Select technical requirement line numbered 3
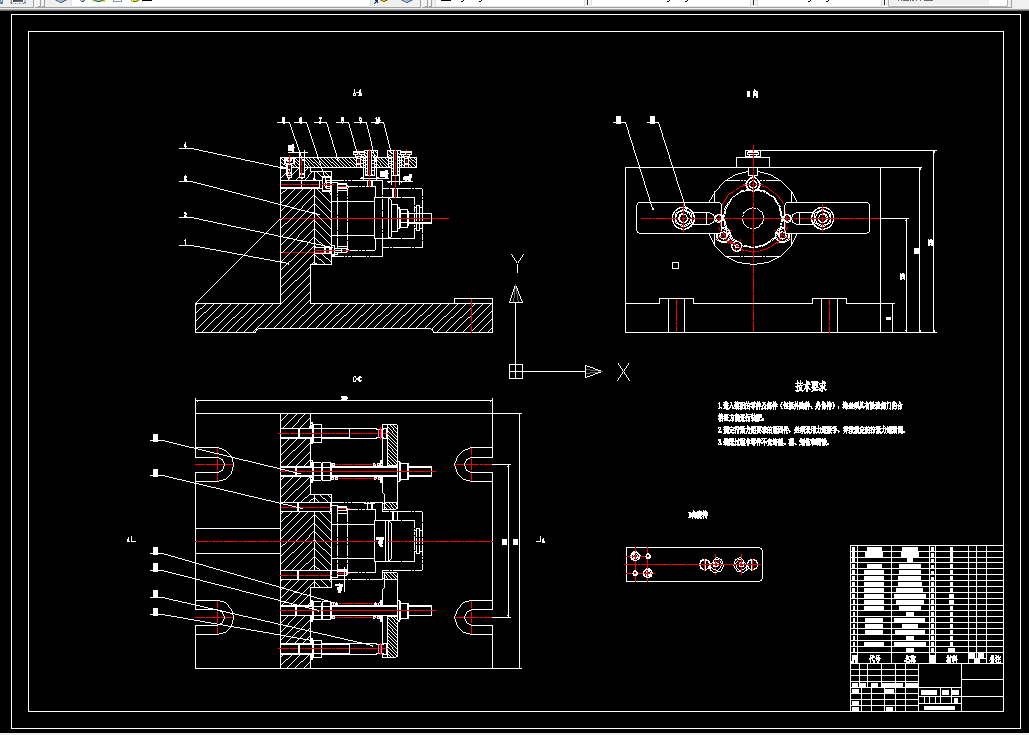 tap(773, 442)
